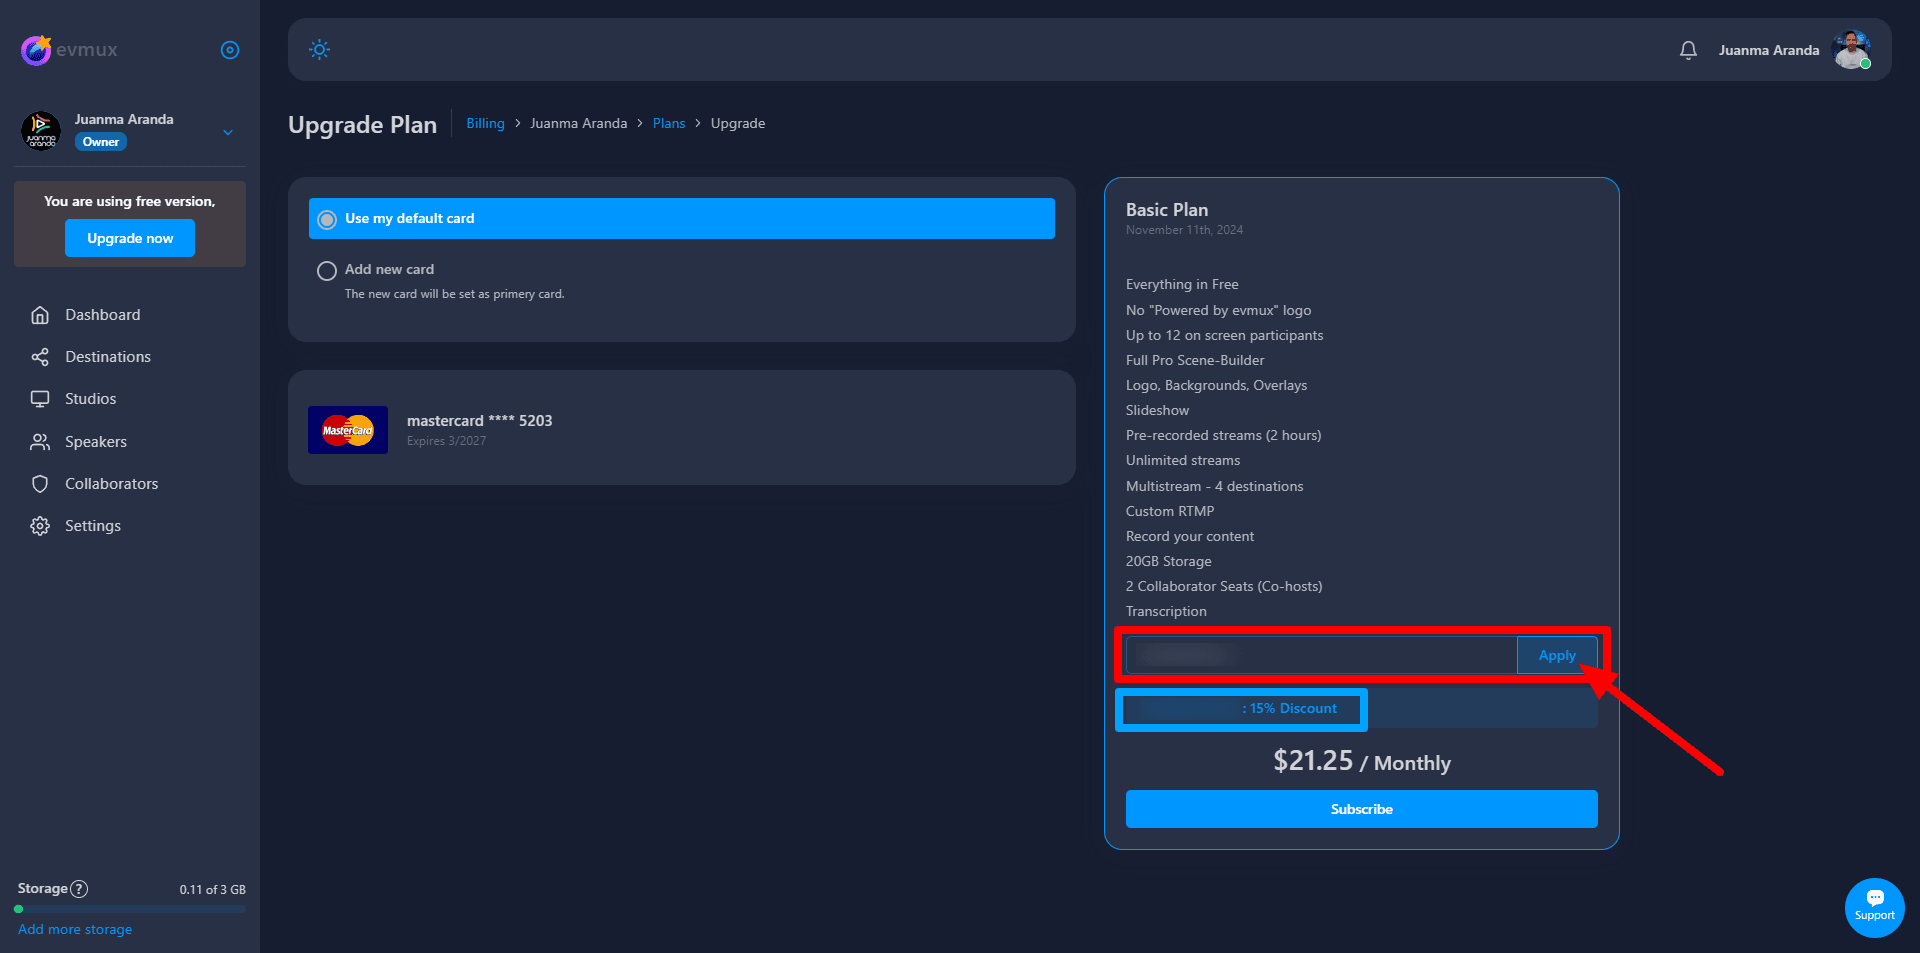Click the '0.11 of 3 GB' storage value
The height and width of the screenshot is (953, 1920).
(x=213, y=890)
